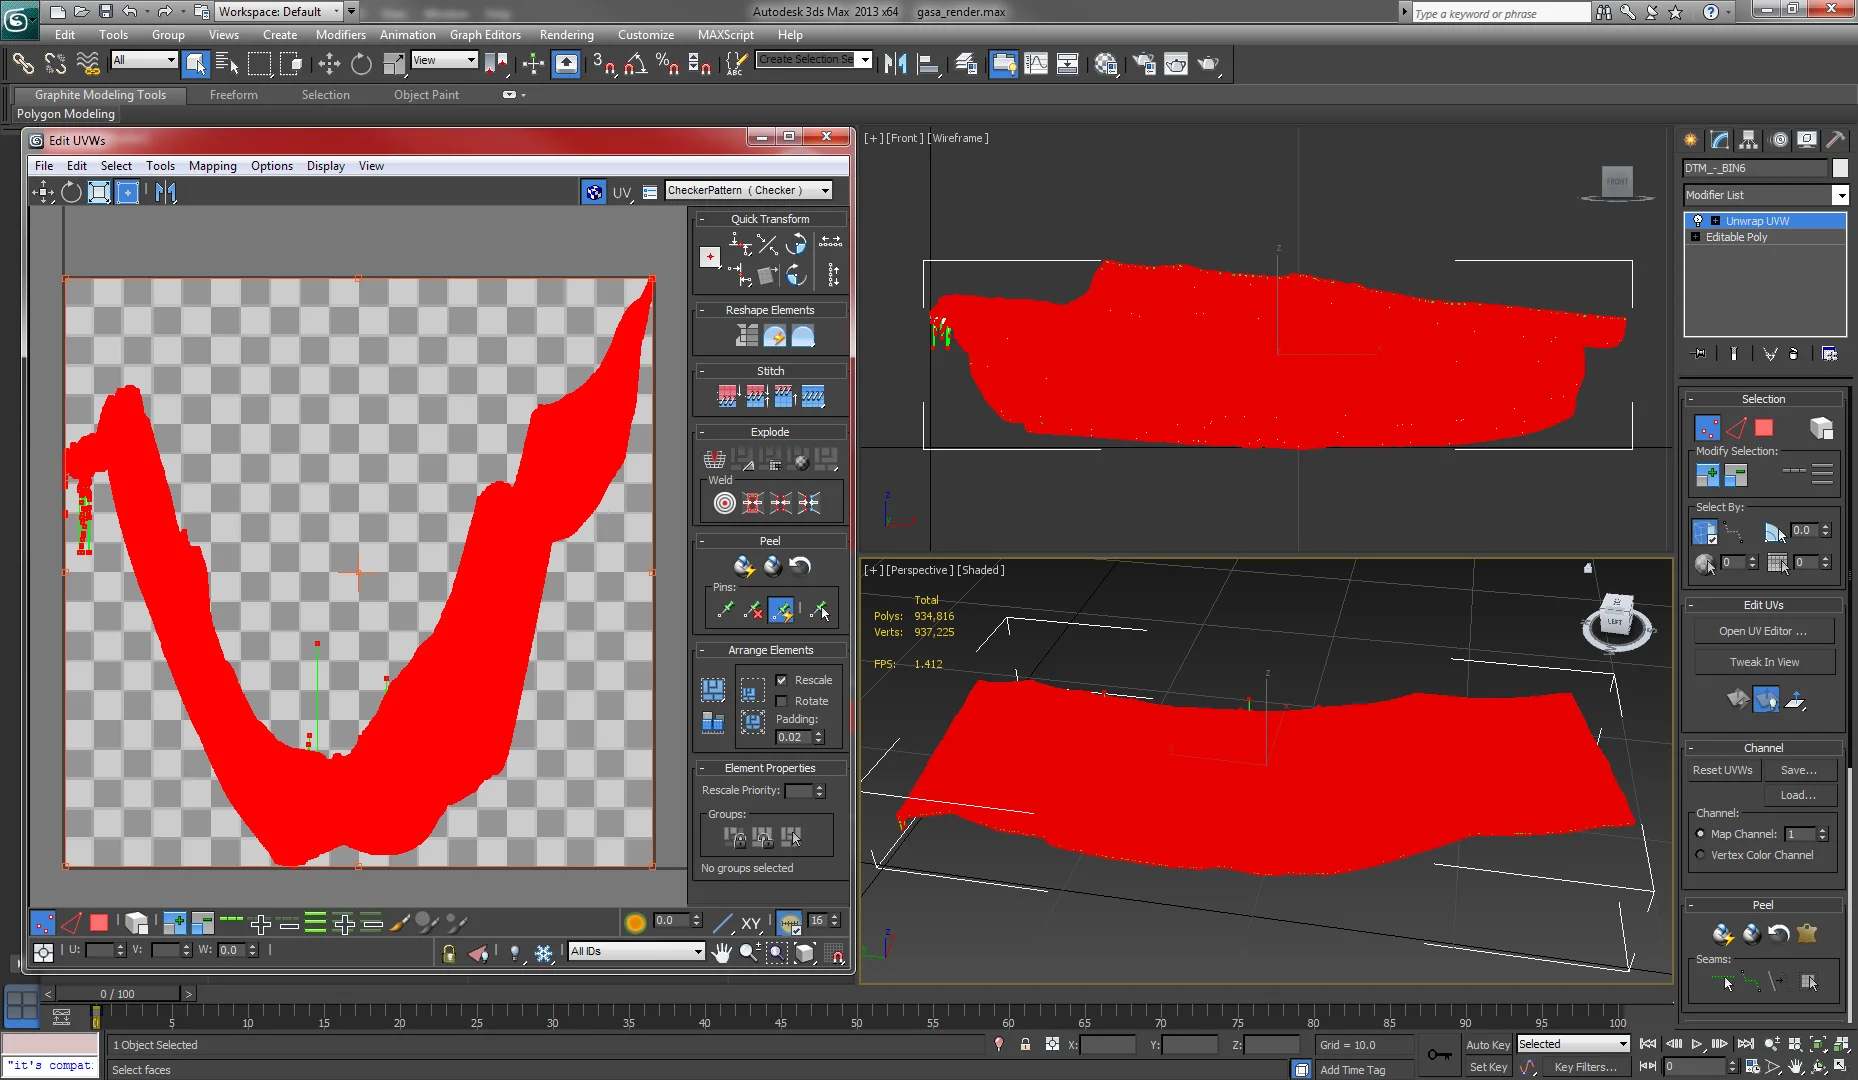Open the View reference coordinate dropdown
The width and height of the screenshot is (1858, 1080).
click(x=445, y=60)
